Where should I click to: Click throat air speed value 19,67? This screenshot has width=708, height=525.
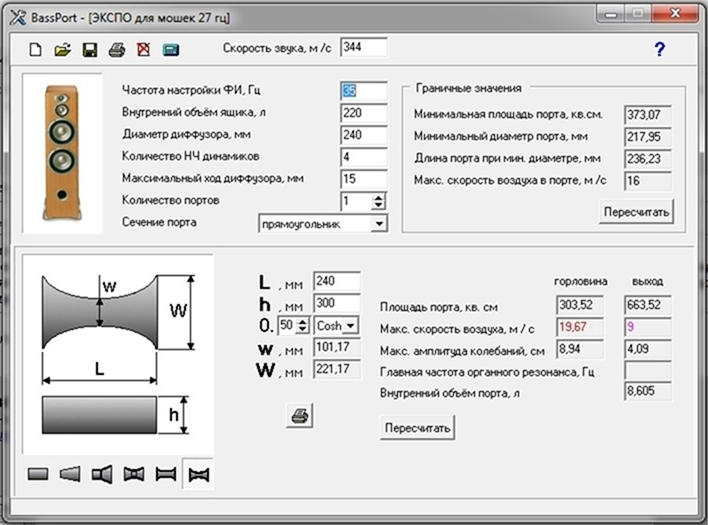(x=580, y=327)
